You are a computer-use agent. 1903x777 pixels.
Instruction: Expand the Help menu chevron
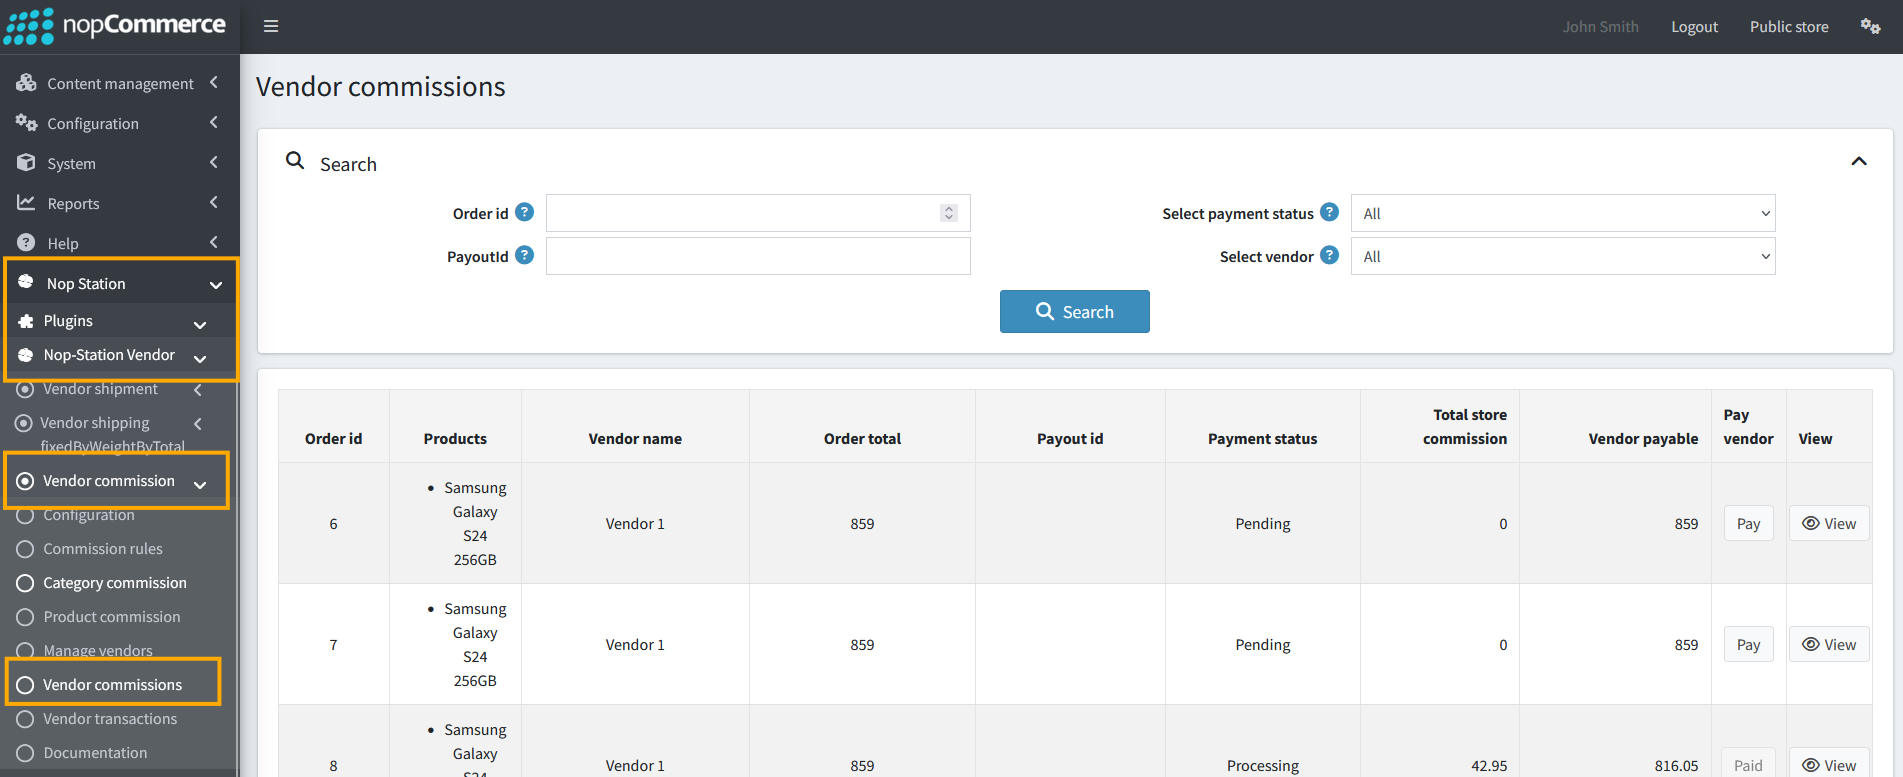click(214, 242)
